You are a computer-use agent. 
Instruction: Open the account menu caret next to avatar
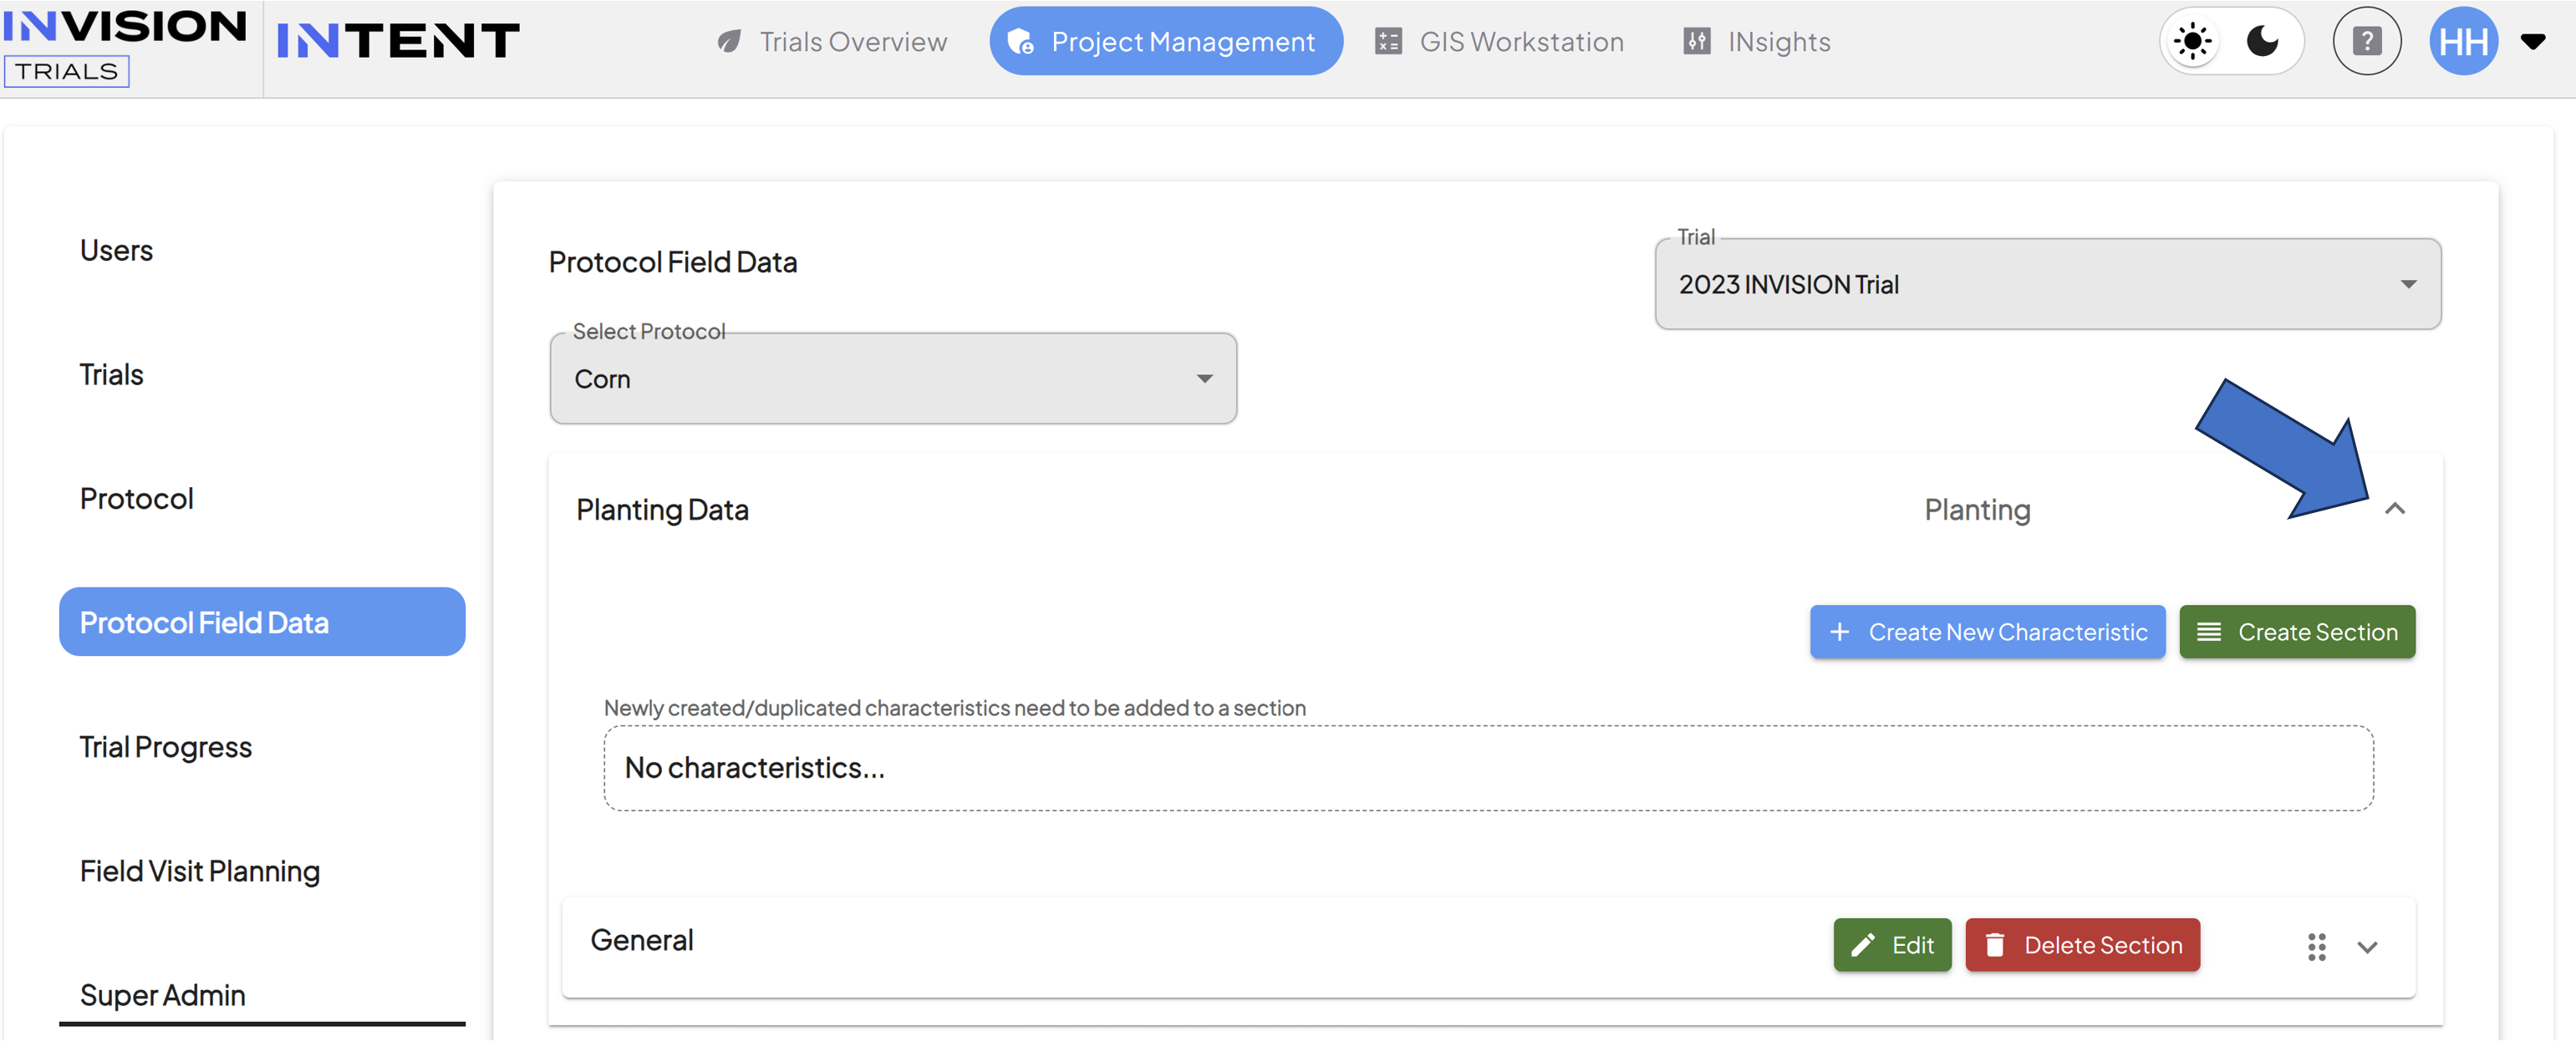(2532, 41)
